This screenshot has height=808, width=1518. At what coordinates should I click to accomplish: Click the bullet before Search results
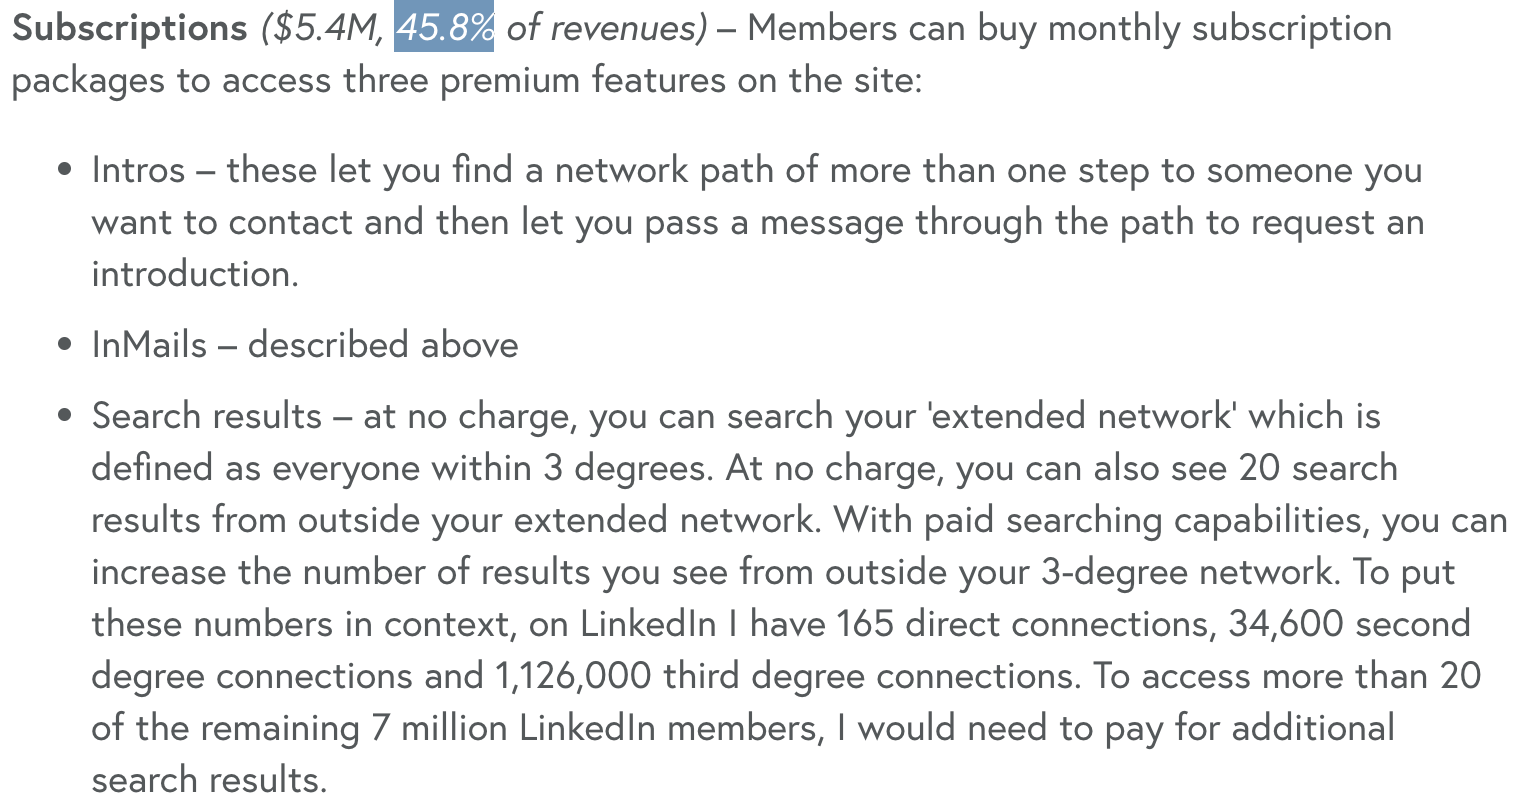pyautogui.click(x=65, y=417)
